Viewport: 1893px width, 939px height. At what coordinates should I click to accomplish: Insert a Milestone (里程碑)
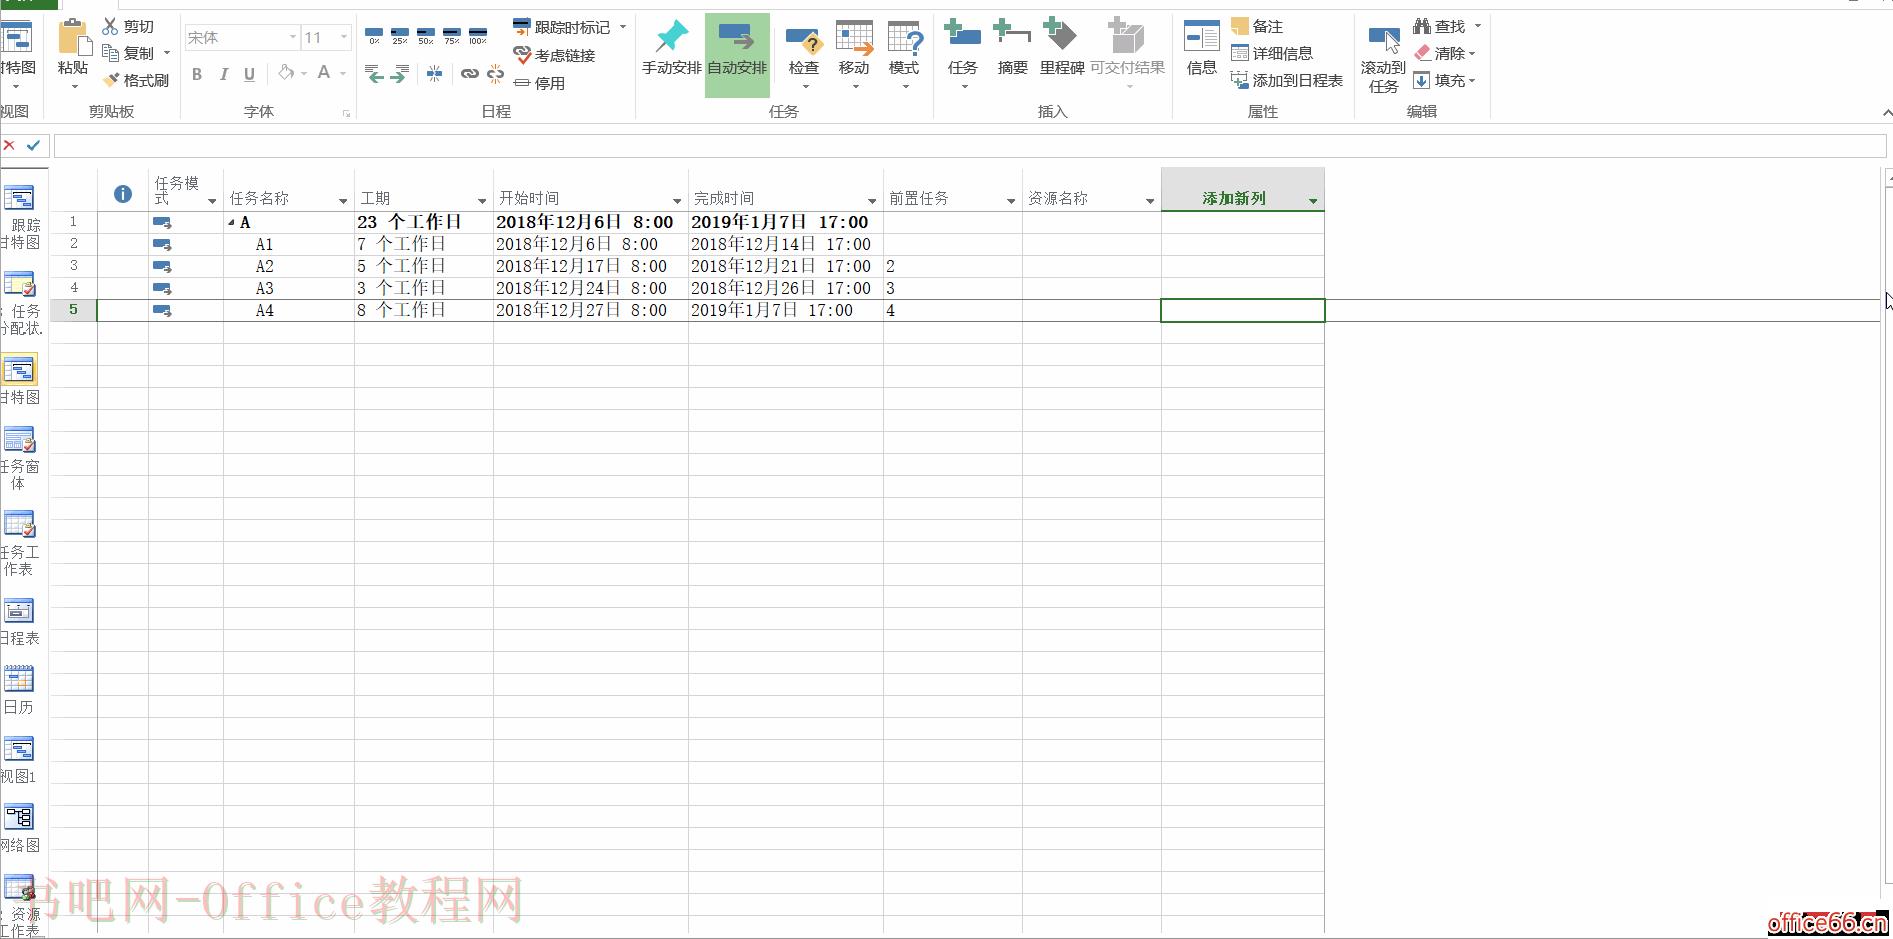(1061, 48)
